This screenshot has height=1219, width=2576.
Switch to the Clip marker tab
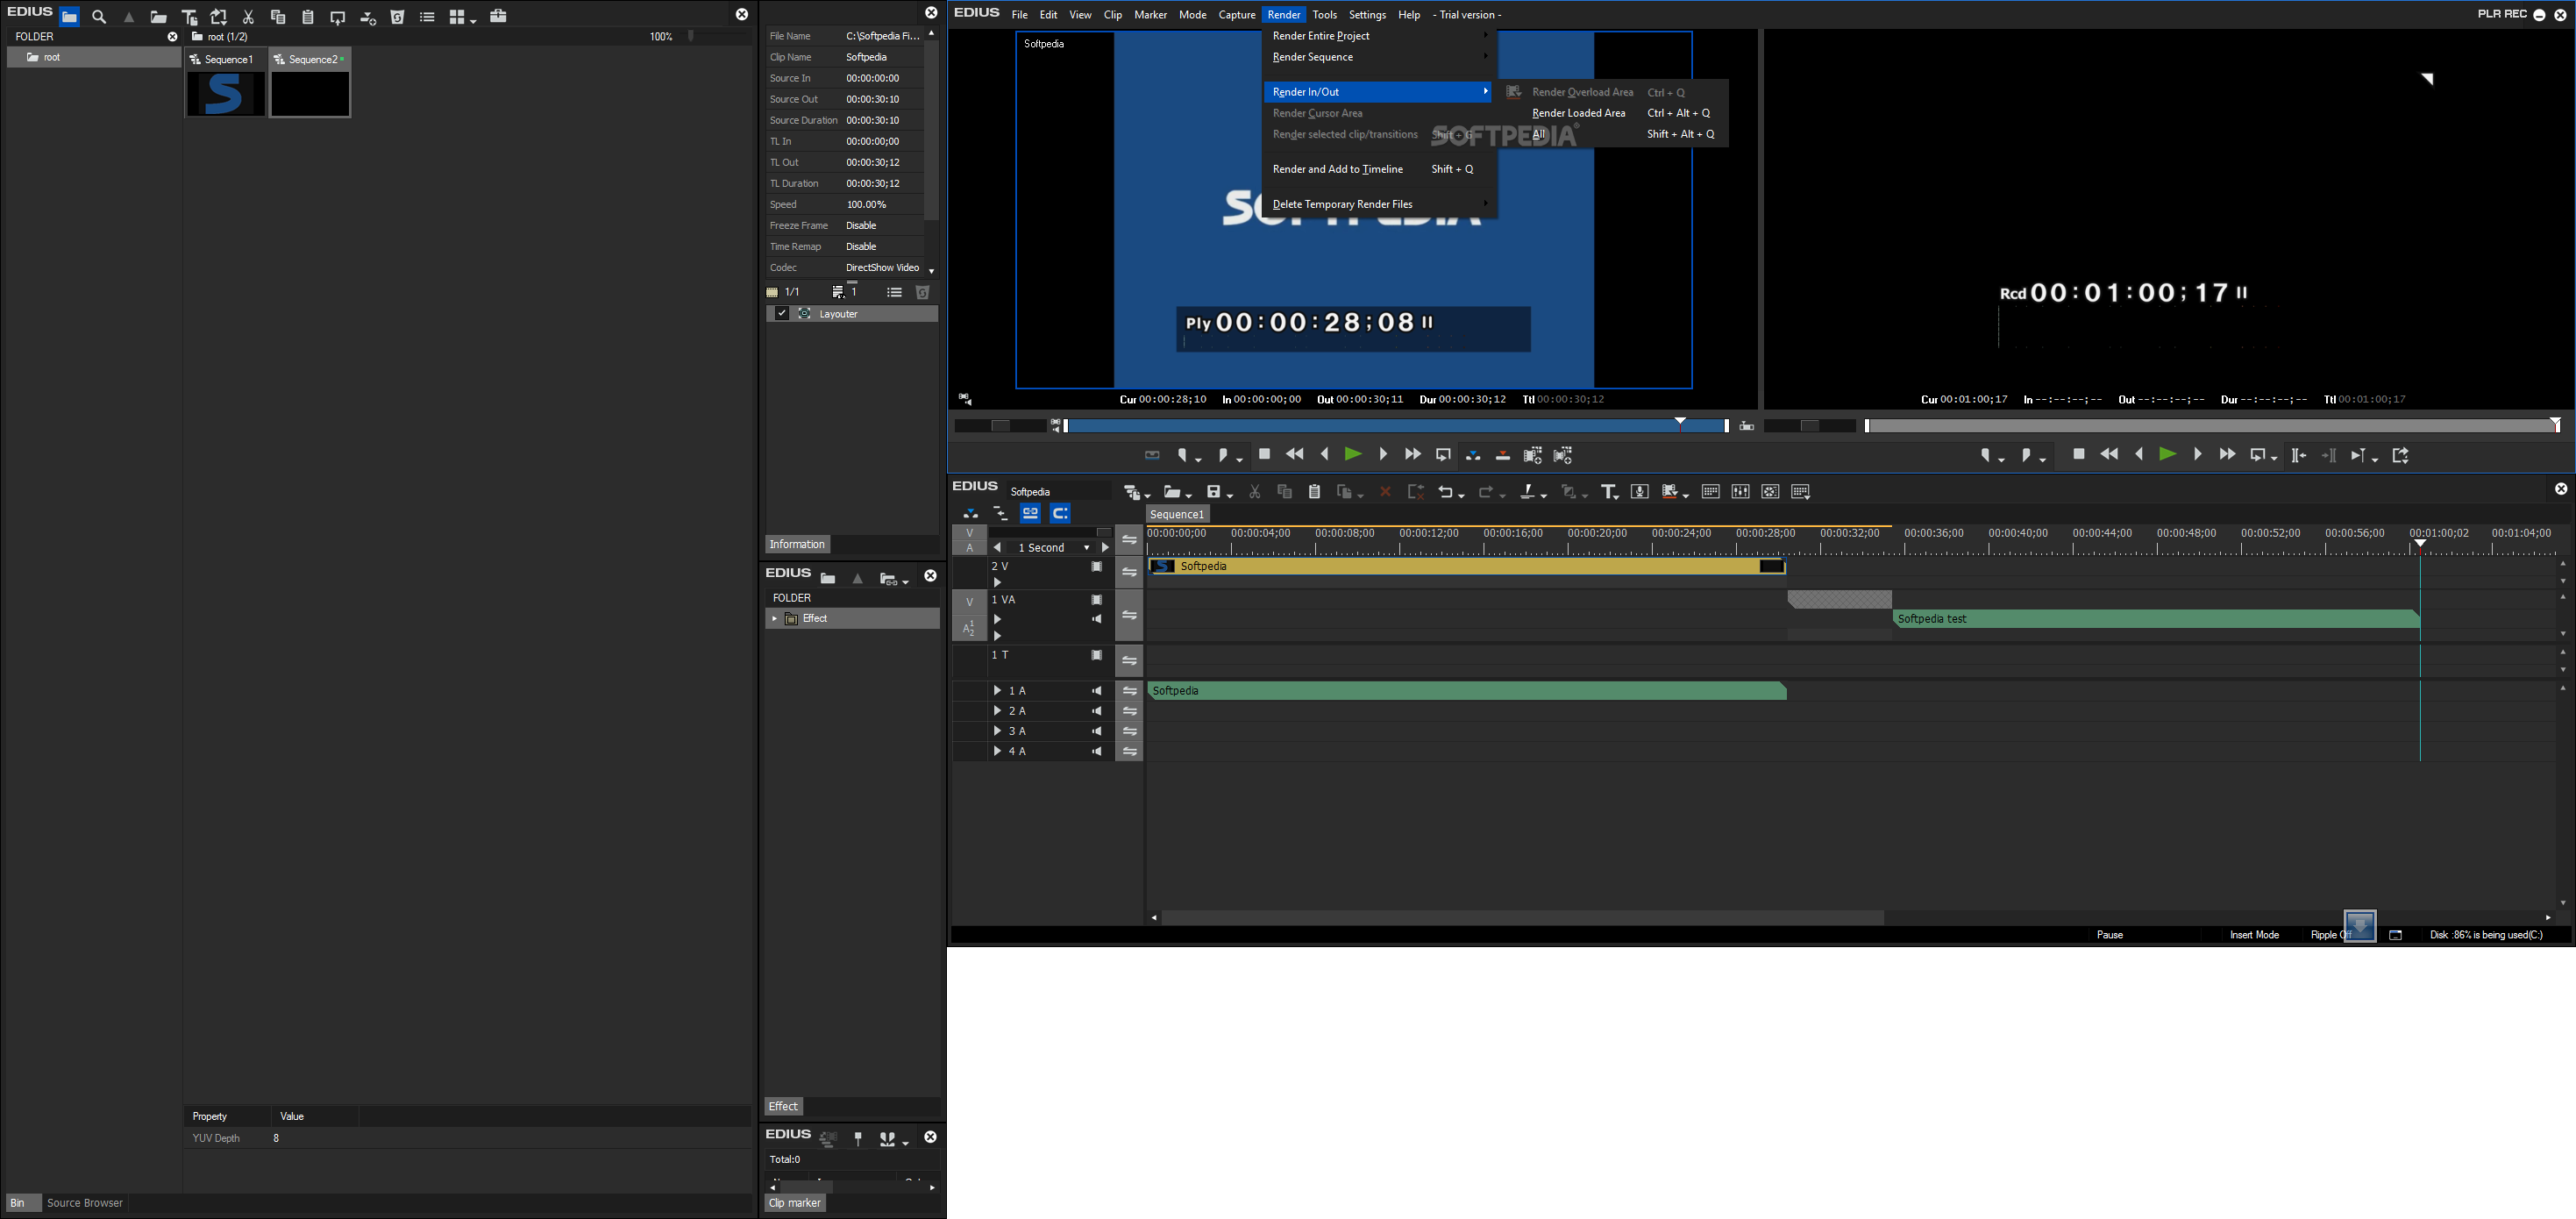coord(795,1203)
